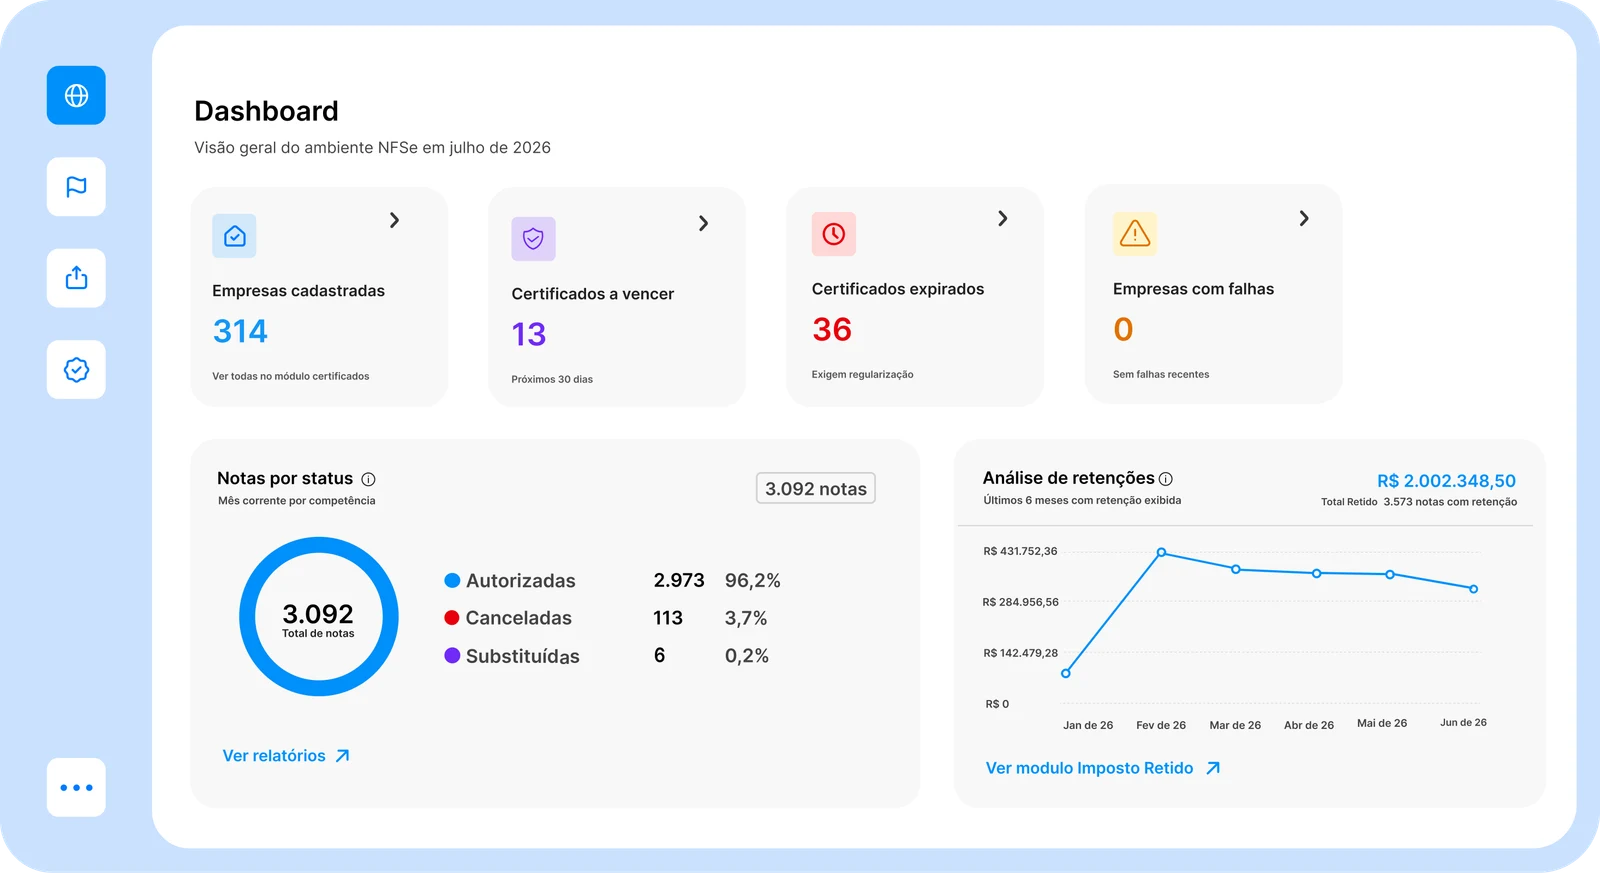The width and height of the screenshot is (1600, 873).
Task: Click the R$ 431.752,36 axis label
Action: (1020, 551)
